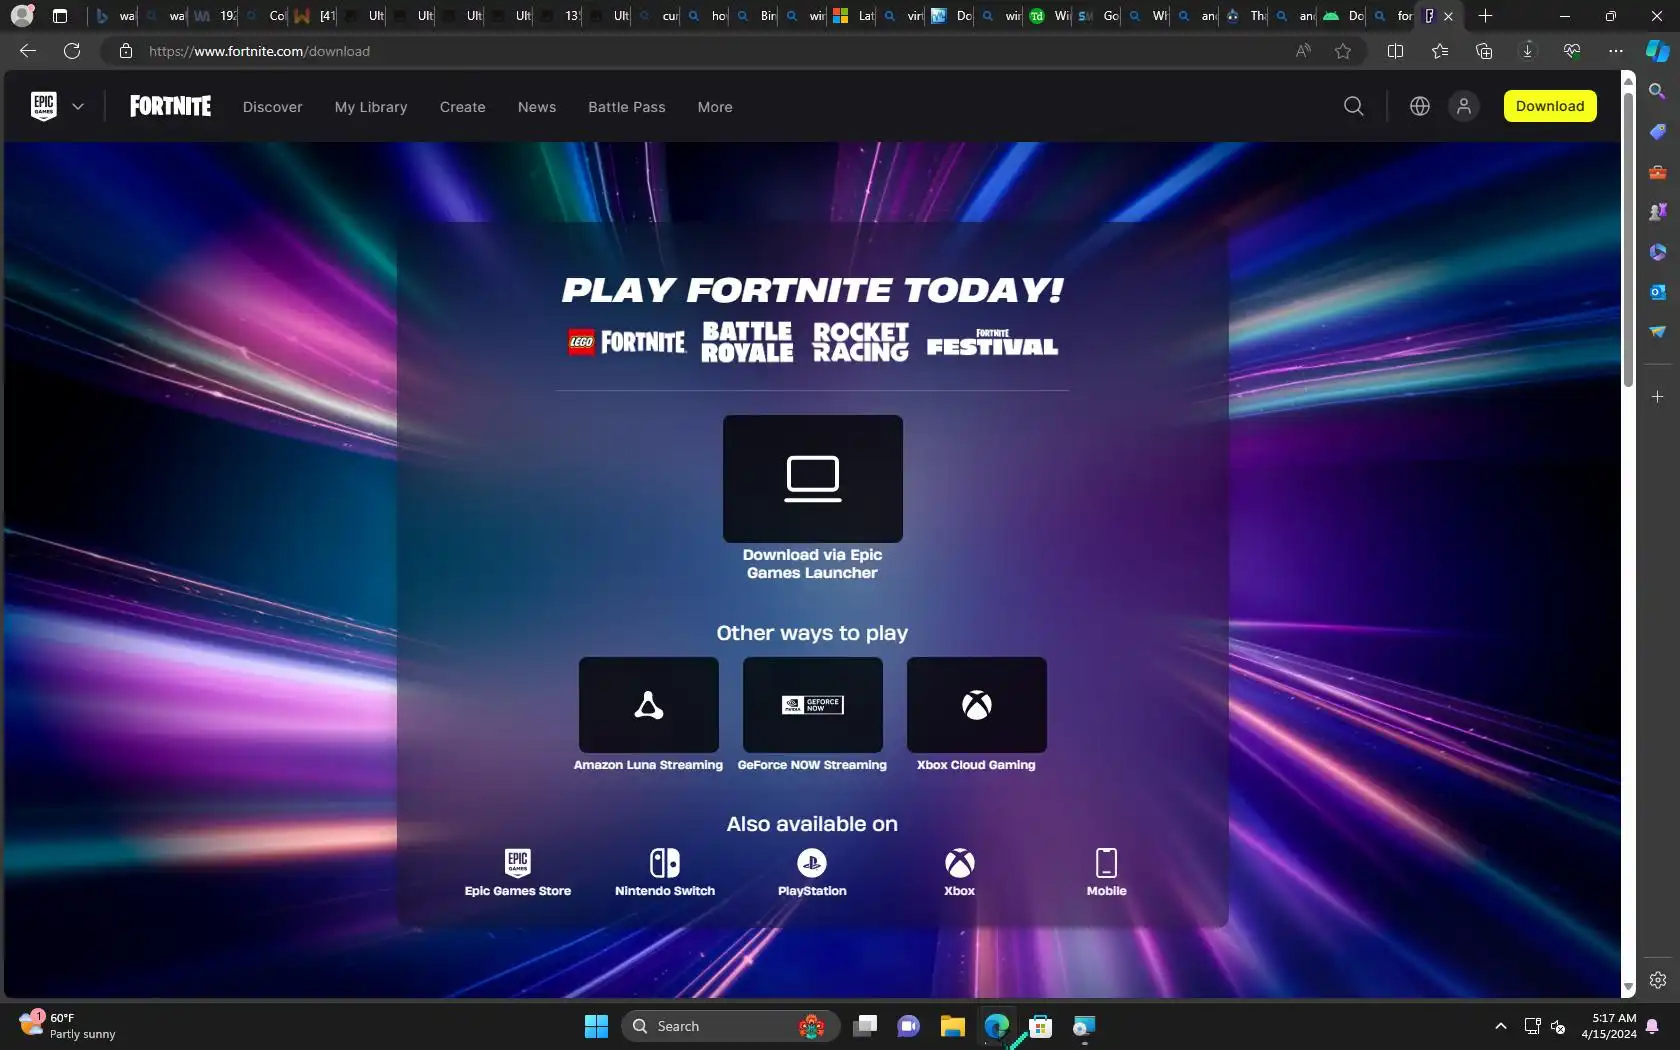The height and width of the screenshot is (1050, 1680).
Task: View site information lock icon
Action: 126,51
